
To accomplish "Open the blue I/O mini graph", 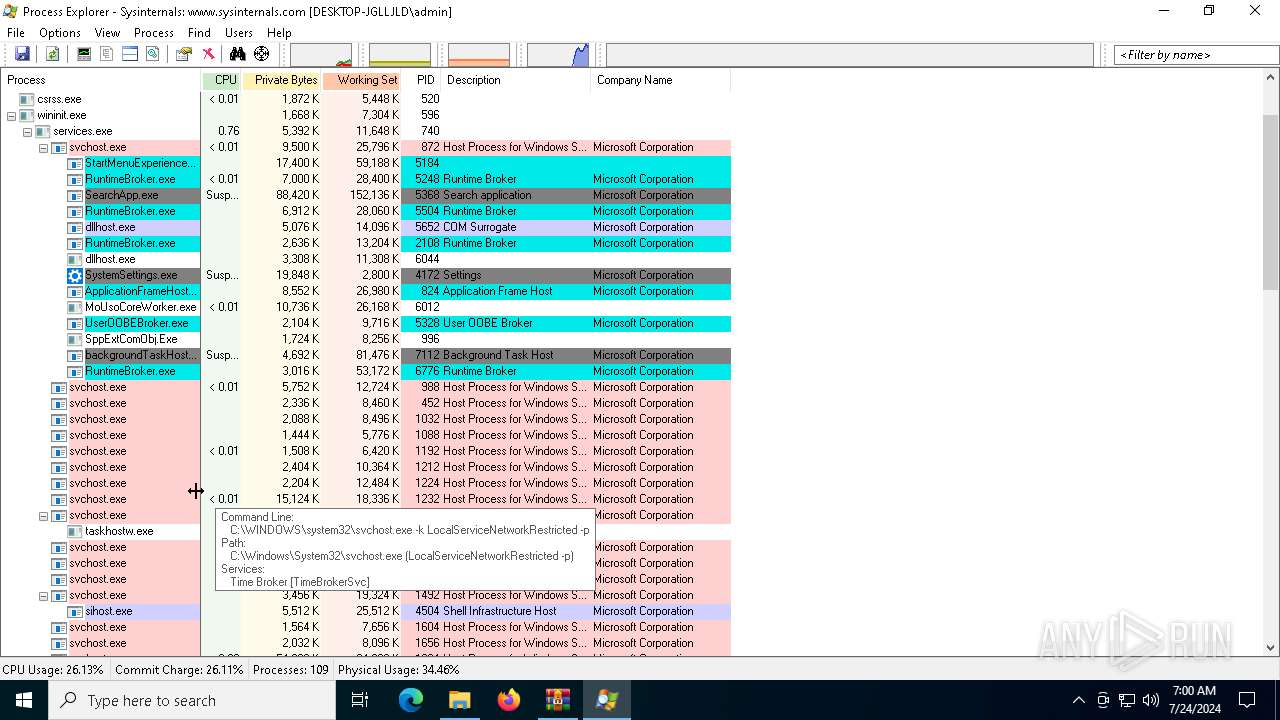I will point(558,55).
